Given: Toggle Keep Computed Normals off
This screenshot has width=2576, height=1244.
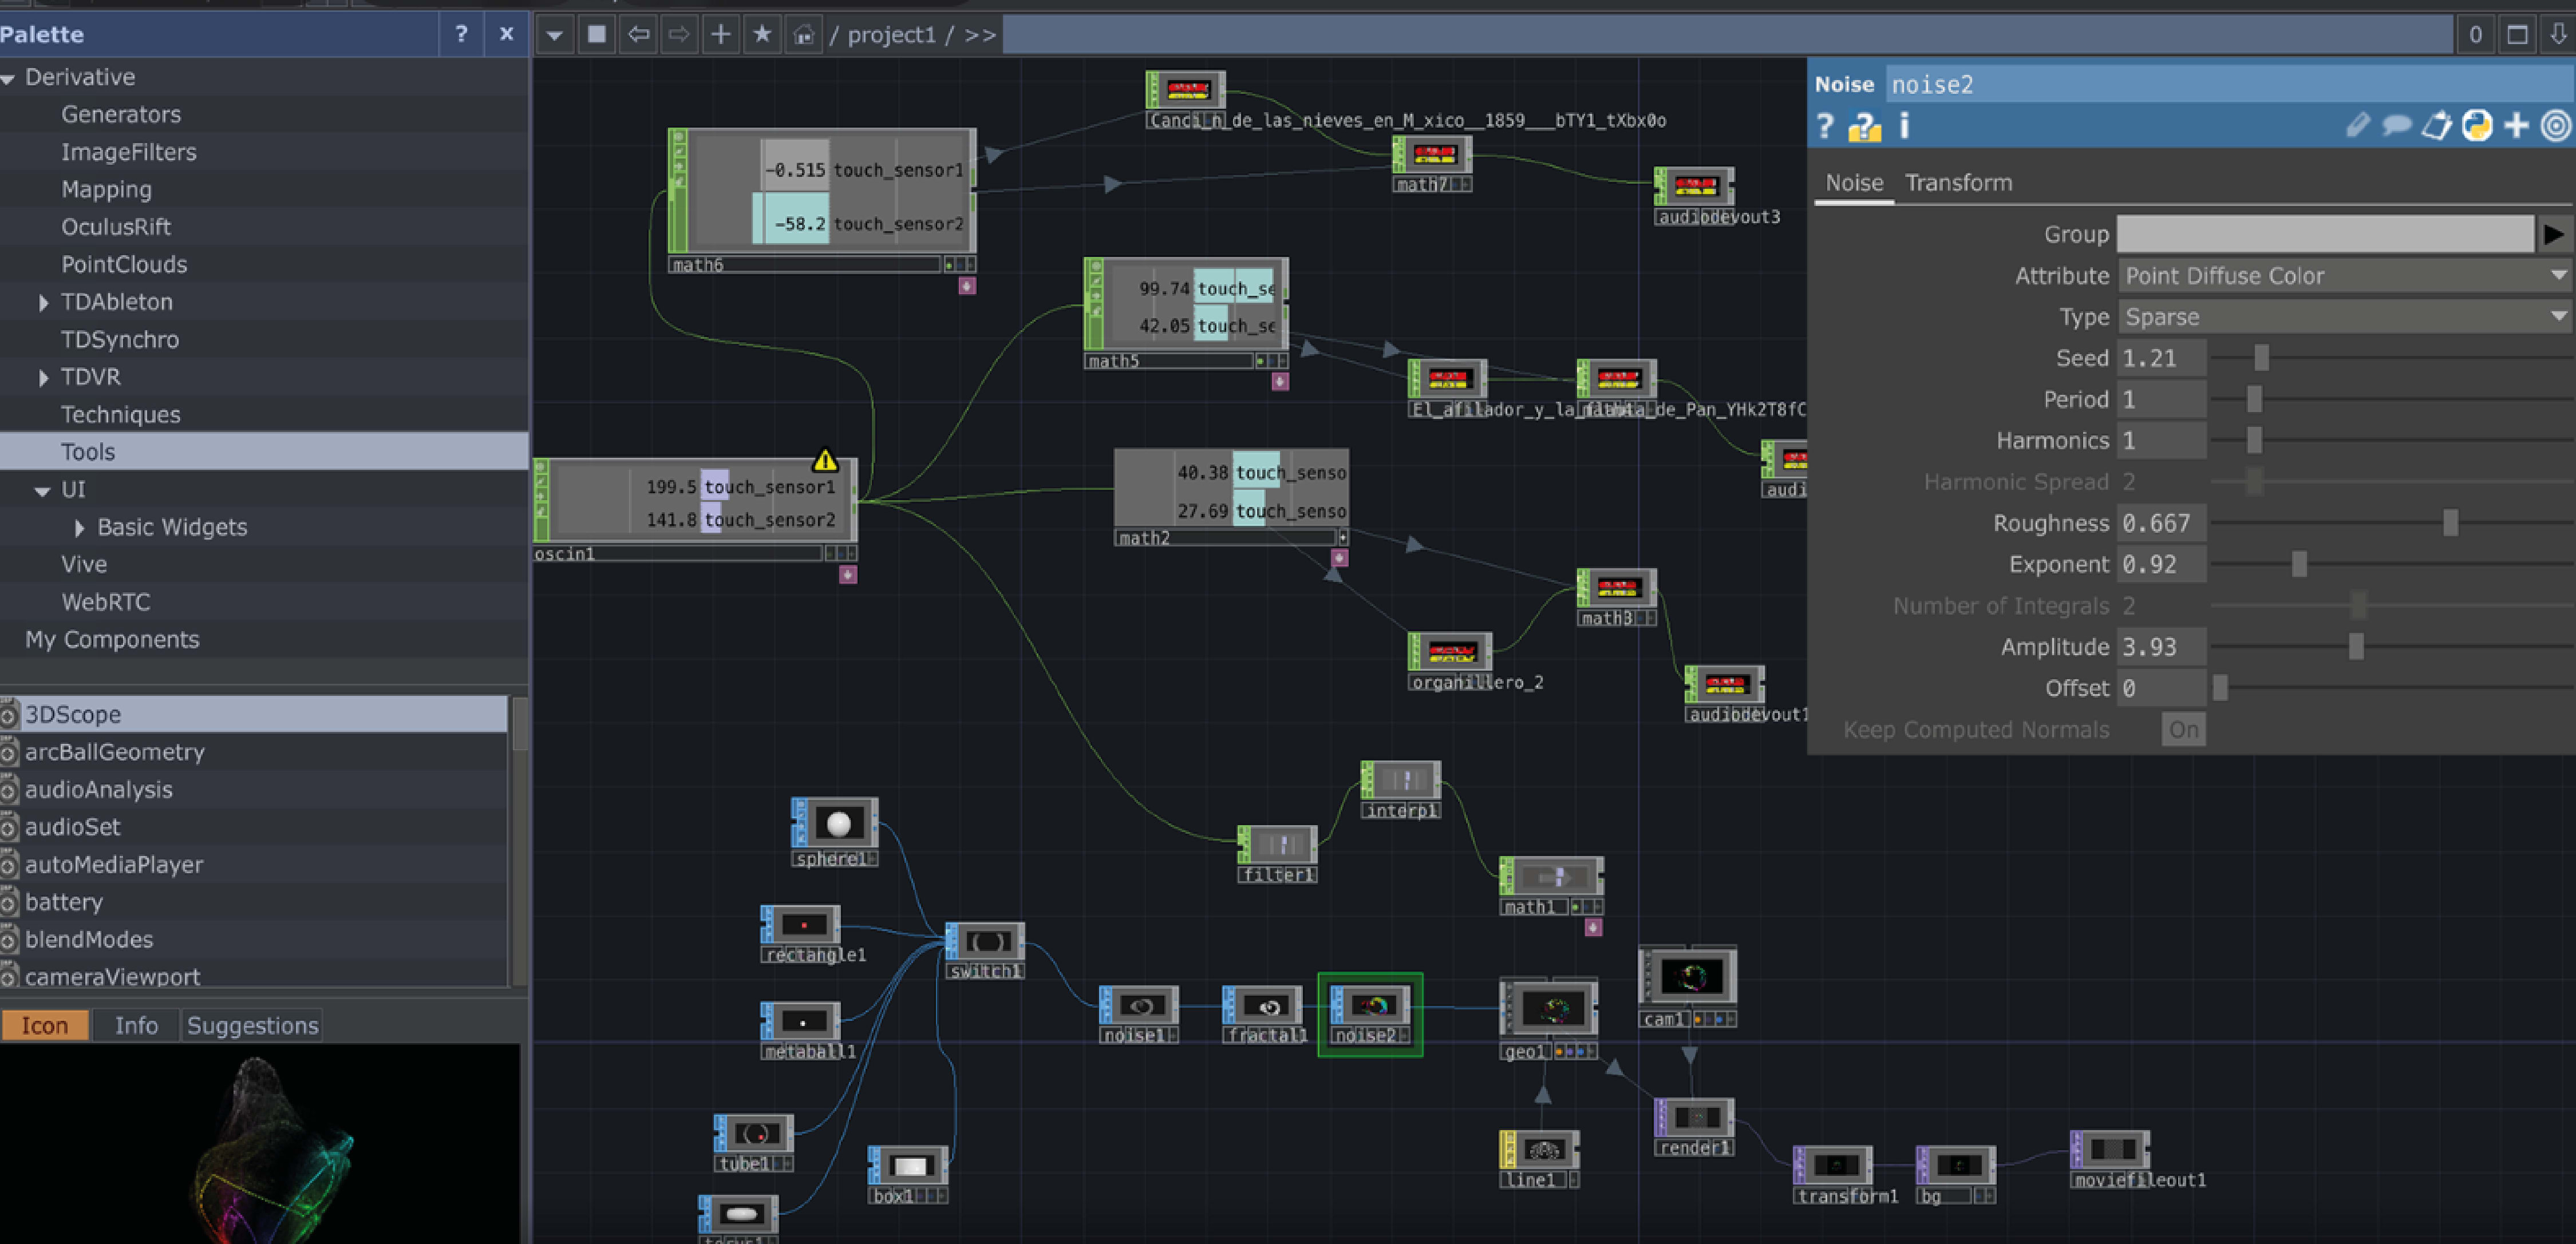Looking at the screenshot, I should [2183, 729].
